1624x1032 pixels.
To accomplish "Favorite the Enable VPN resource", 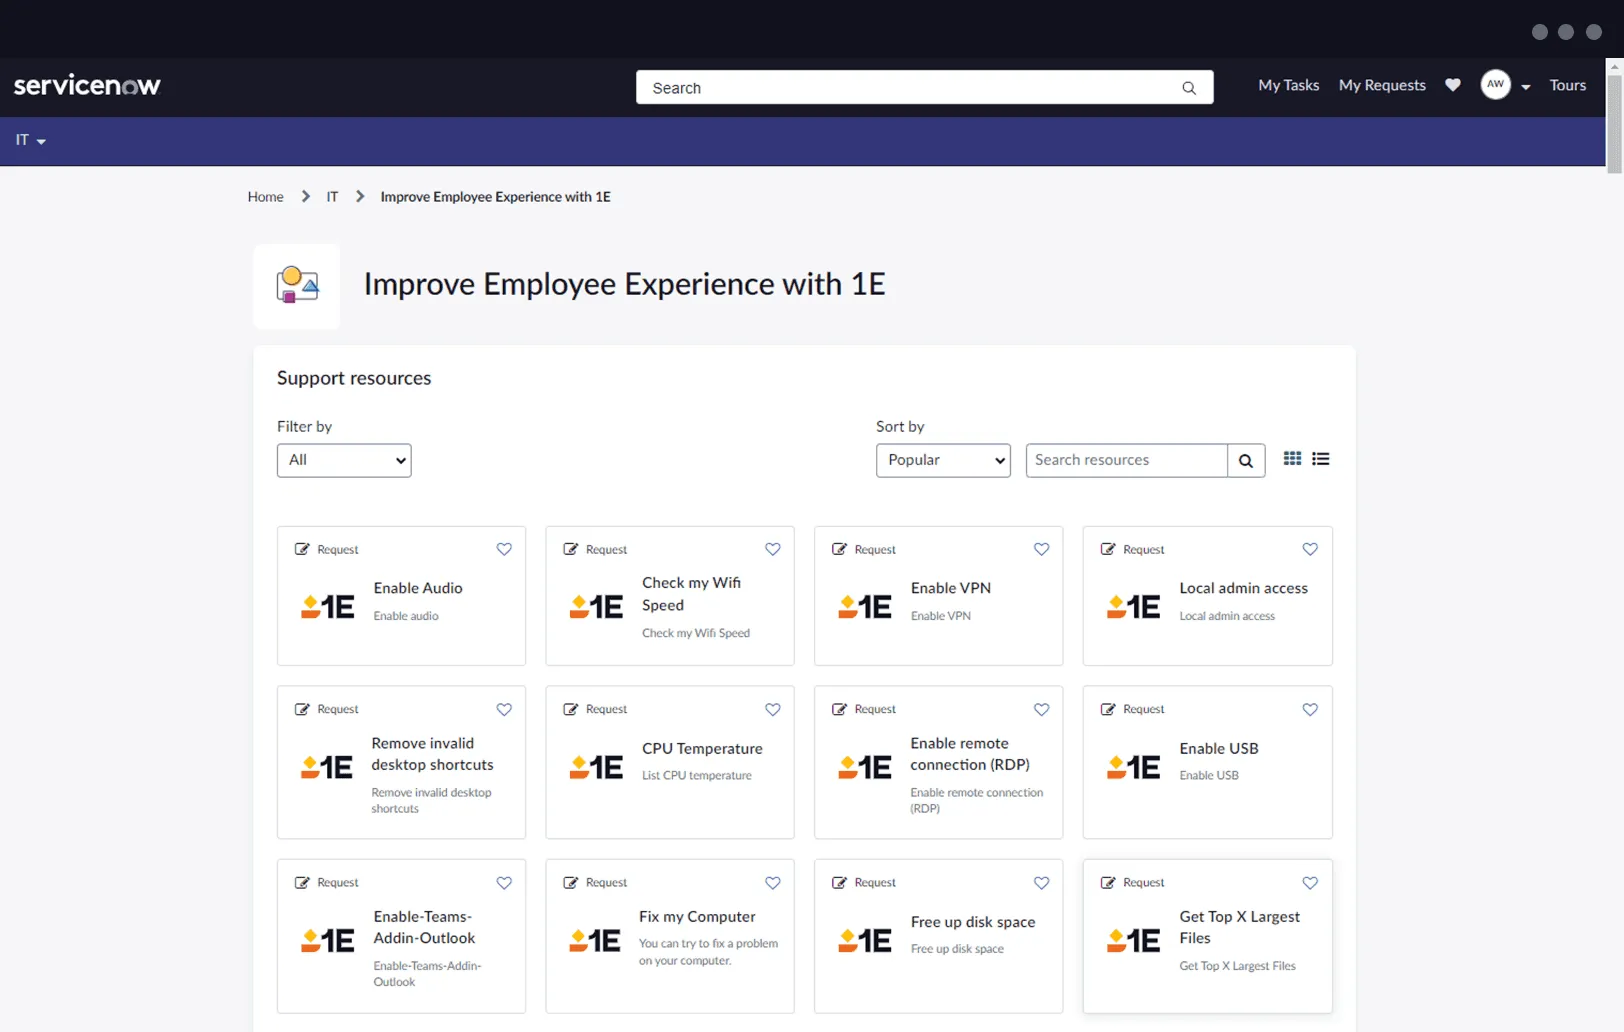I will [1040, 549].
